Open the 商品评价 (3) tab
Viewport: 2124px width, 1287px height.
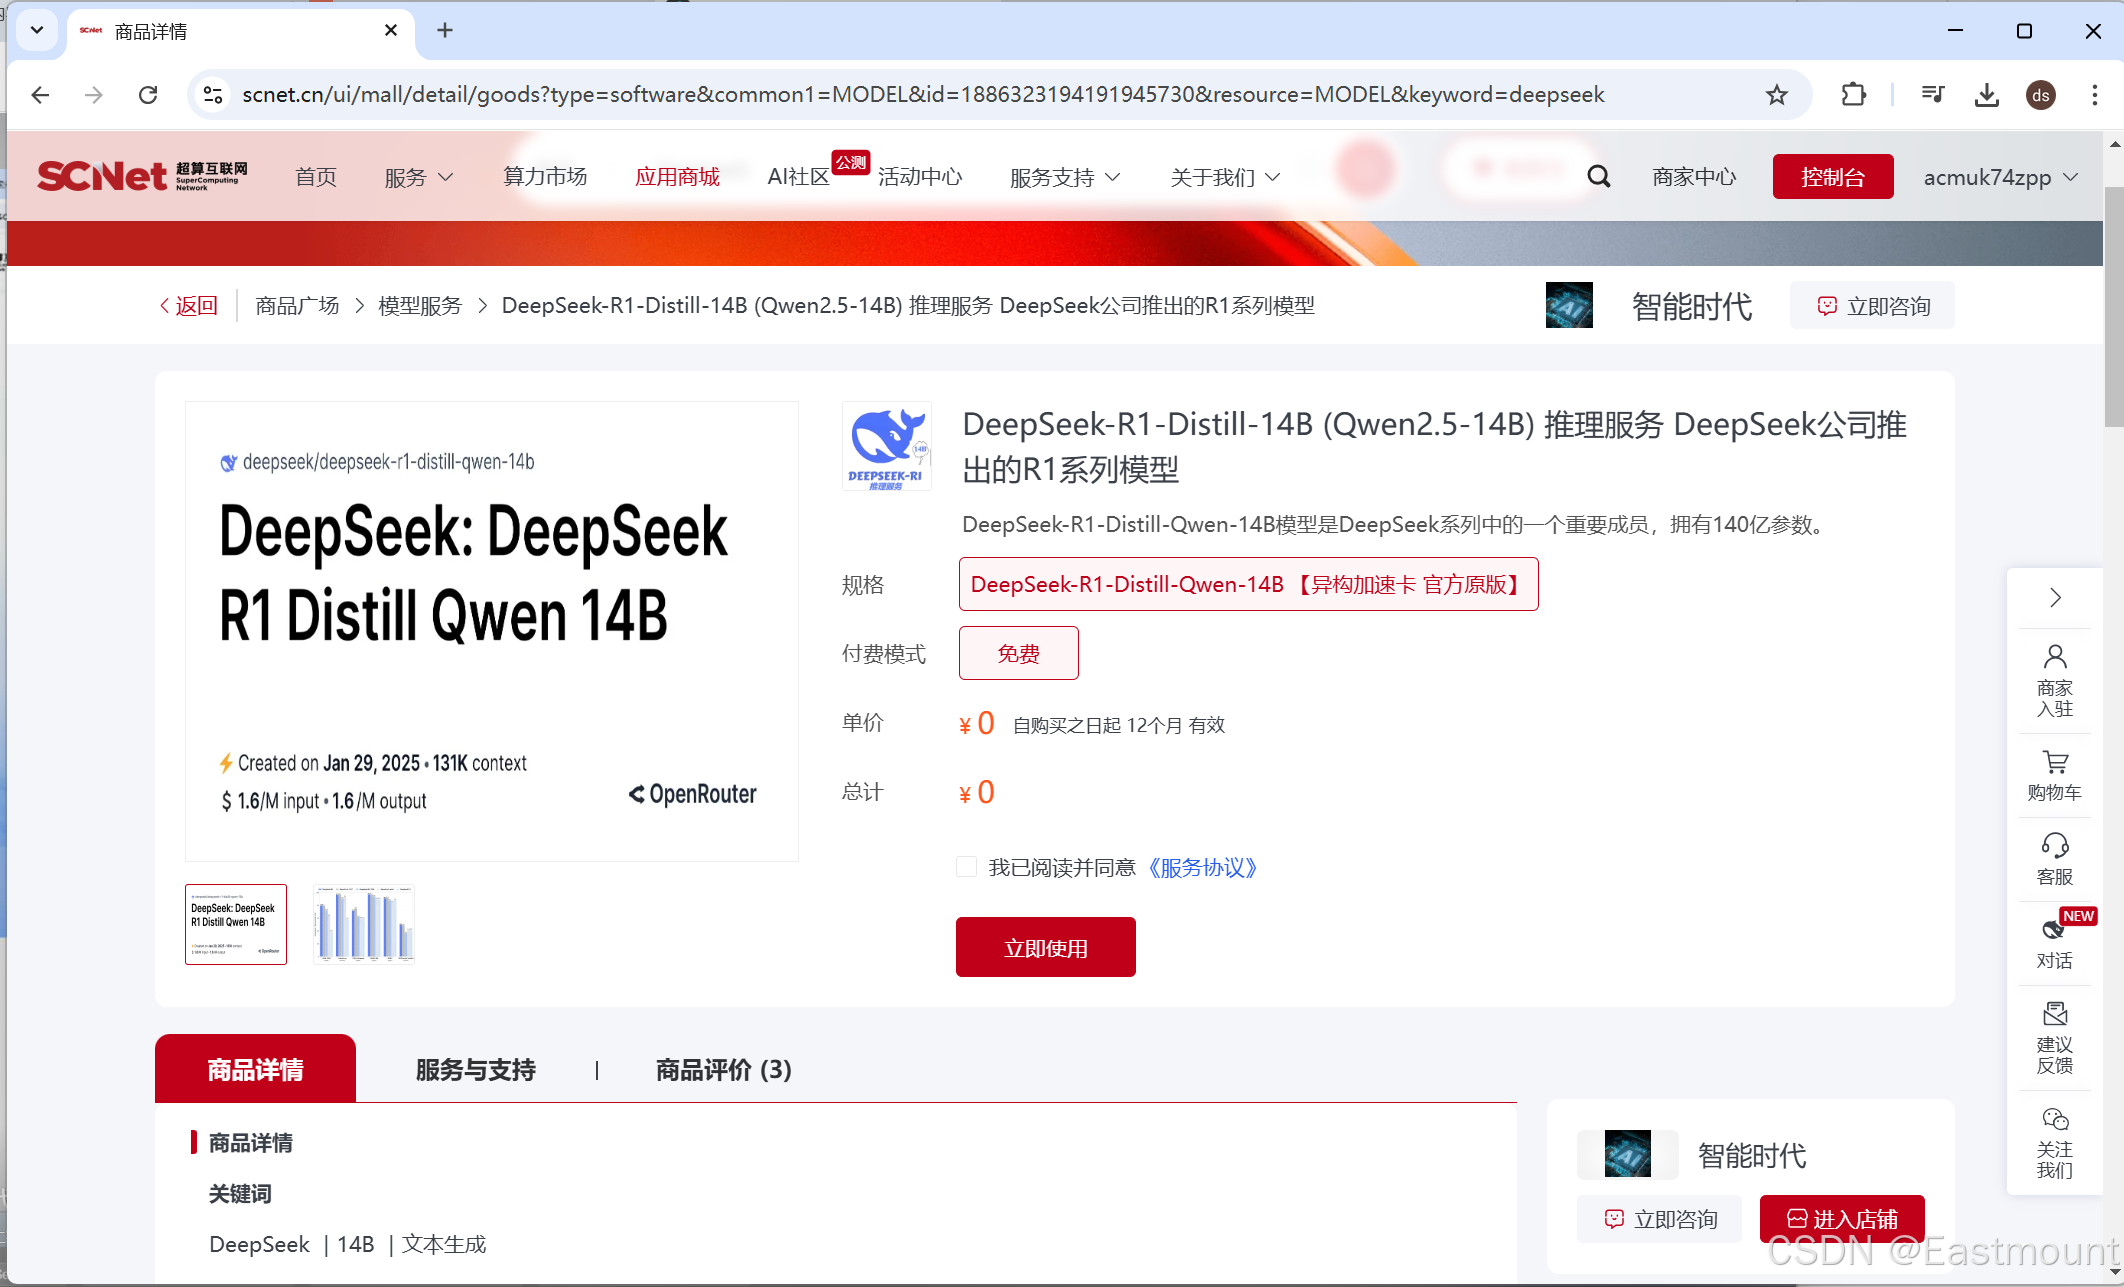(x=723, y=1070)
